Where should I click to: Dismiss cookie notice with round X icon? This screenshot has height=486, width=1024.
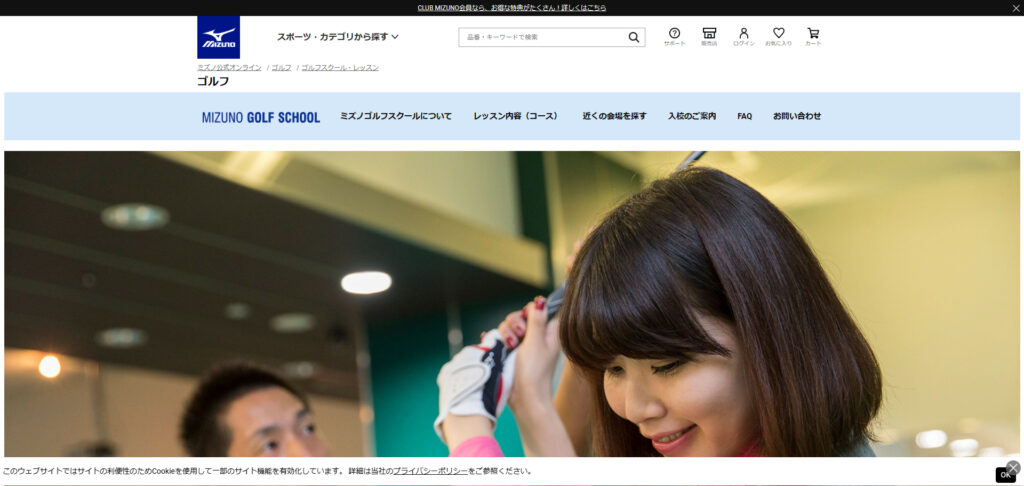coord(1013,467)
